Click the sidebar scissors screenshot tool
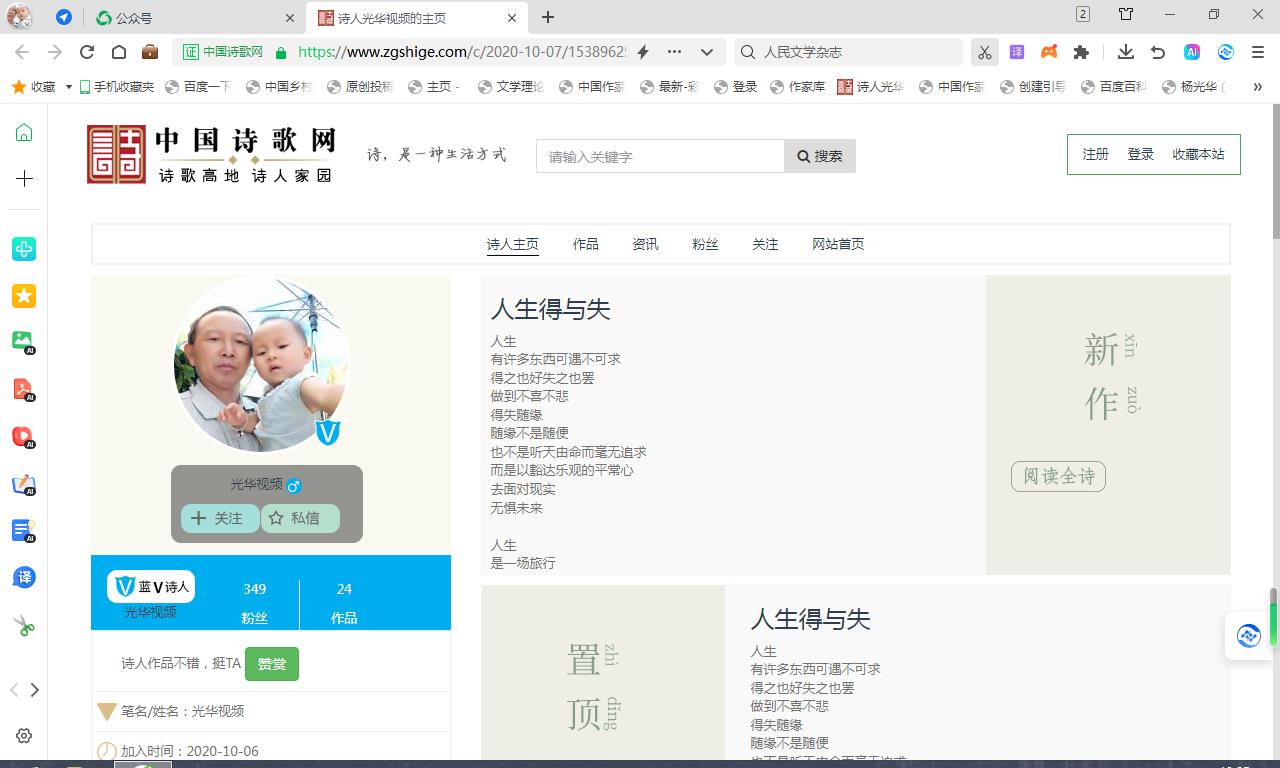 (x=24, y=626)
